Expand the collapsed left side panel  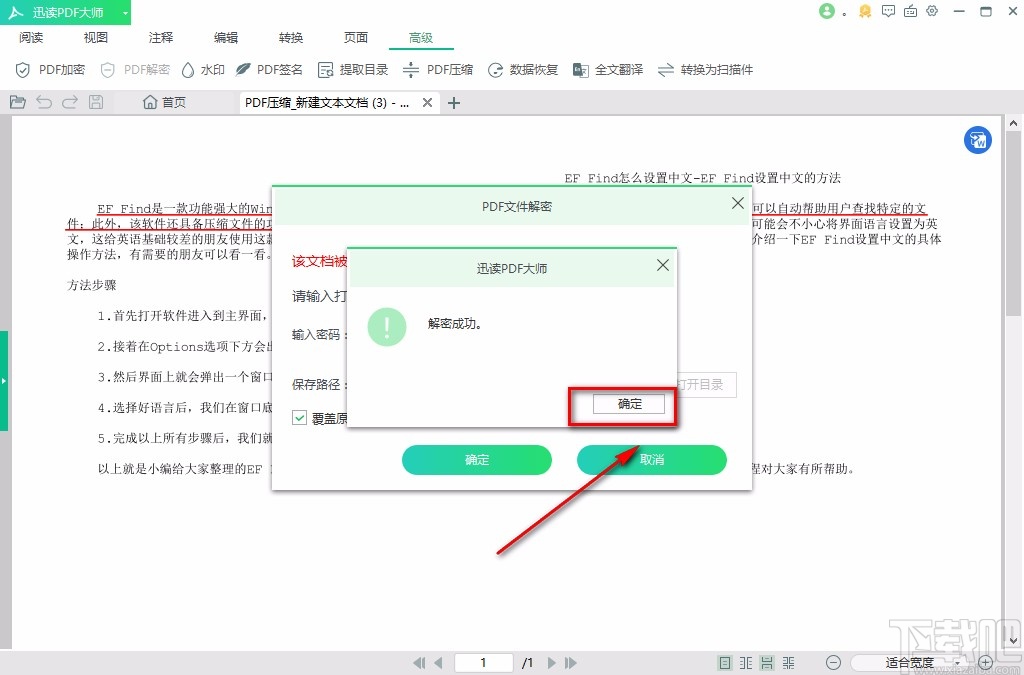(5, 380)
